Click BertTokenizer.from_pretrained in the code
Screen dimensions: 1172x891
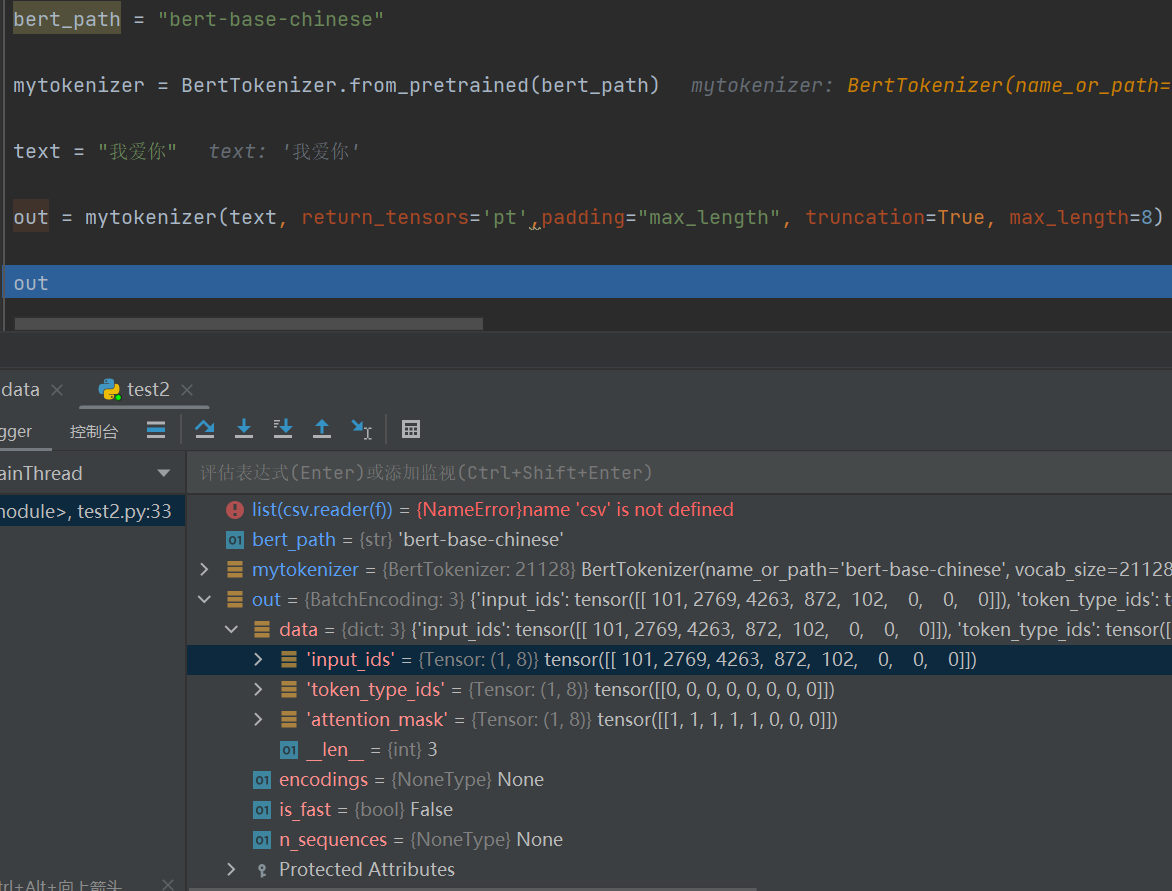[x=355, y=85]
